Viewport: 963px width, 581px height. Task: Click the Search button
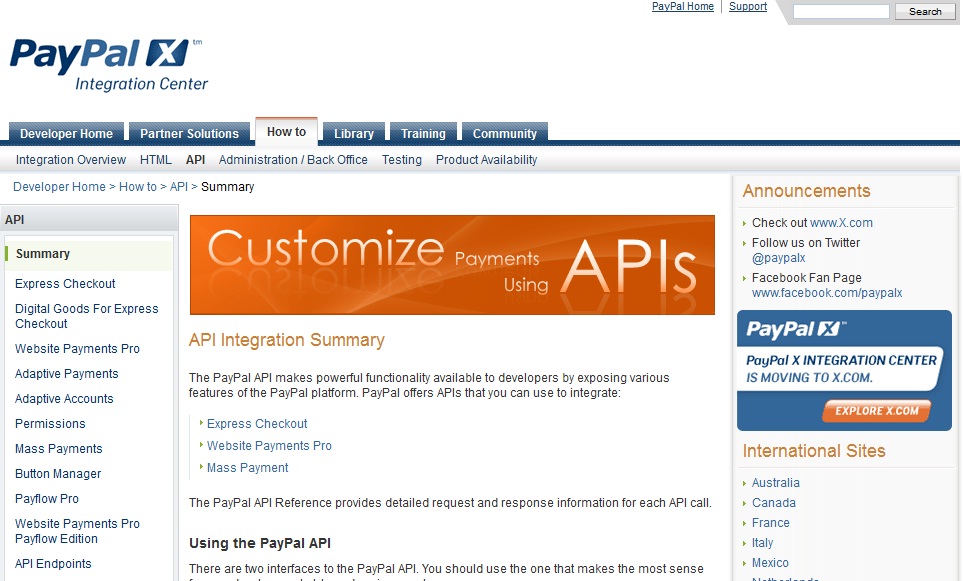pyautogui.click(x=925, y=12)
